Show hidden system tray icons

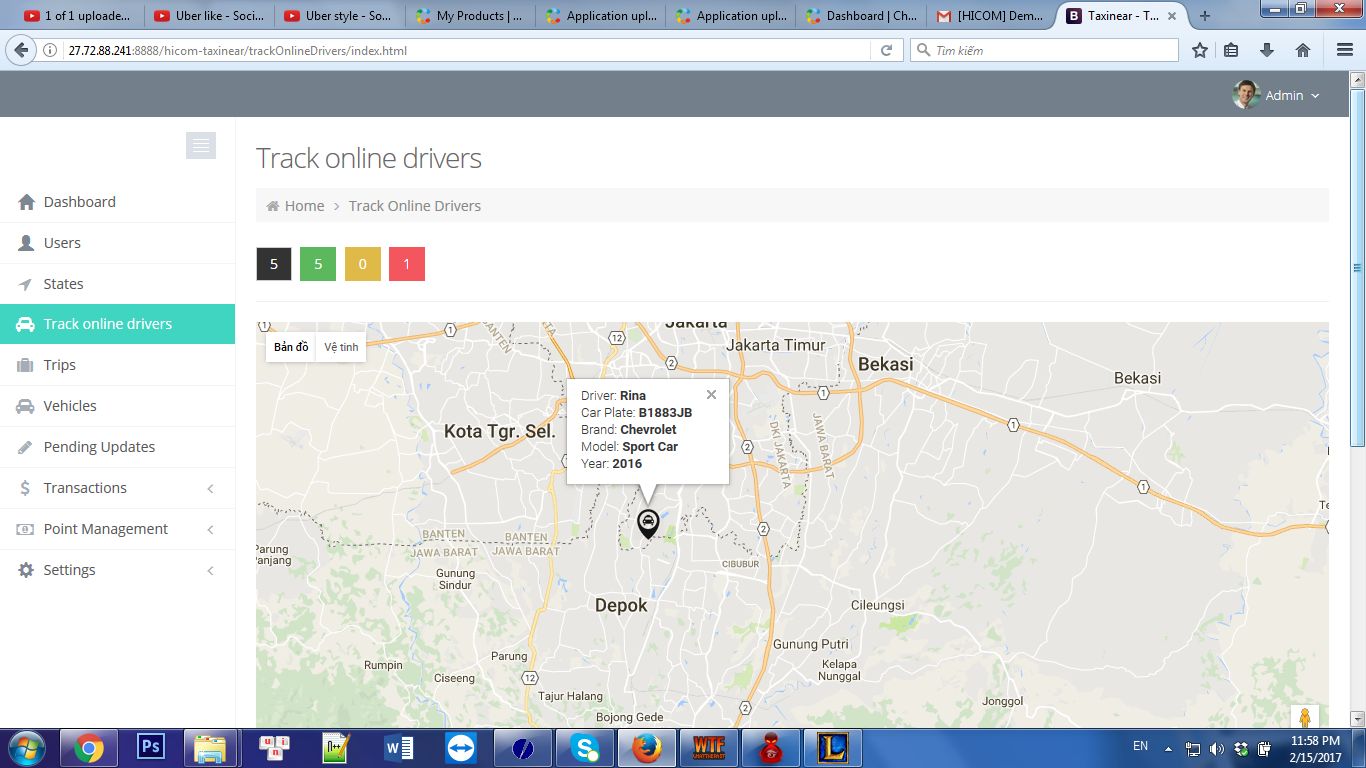[x=1167, y=748]
